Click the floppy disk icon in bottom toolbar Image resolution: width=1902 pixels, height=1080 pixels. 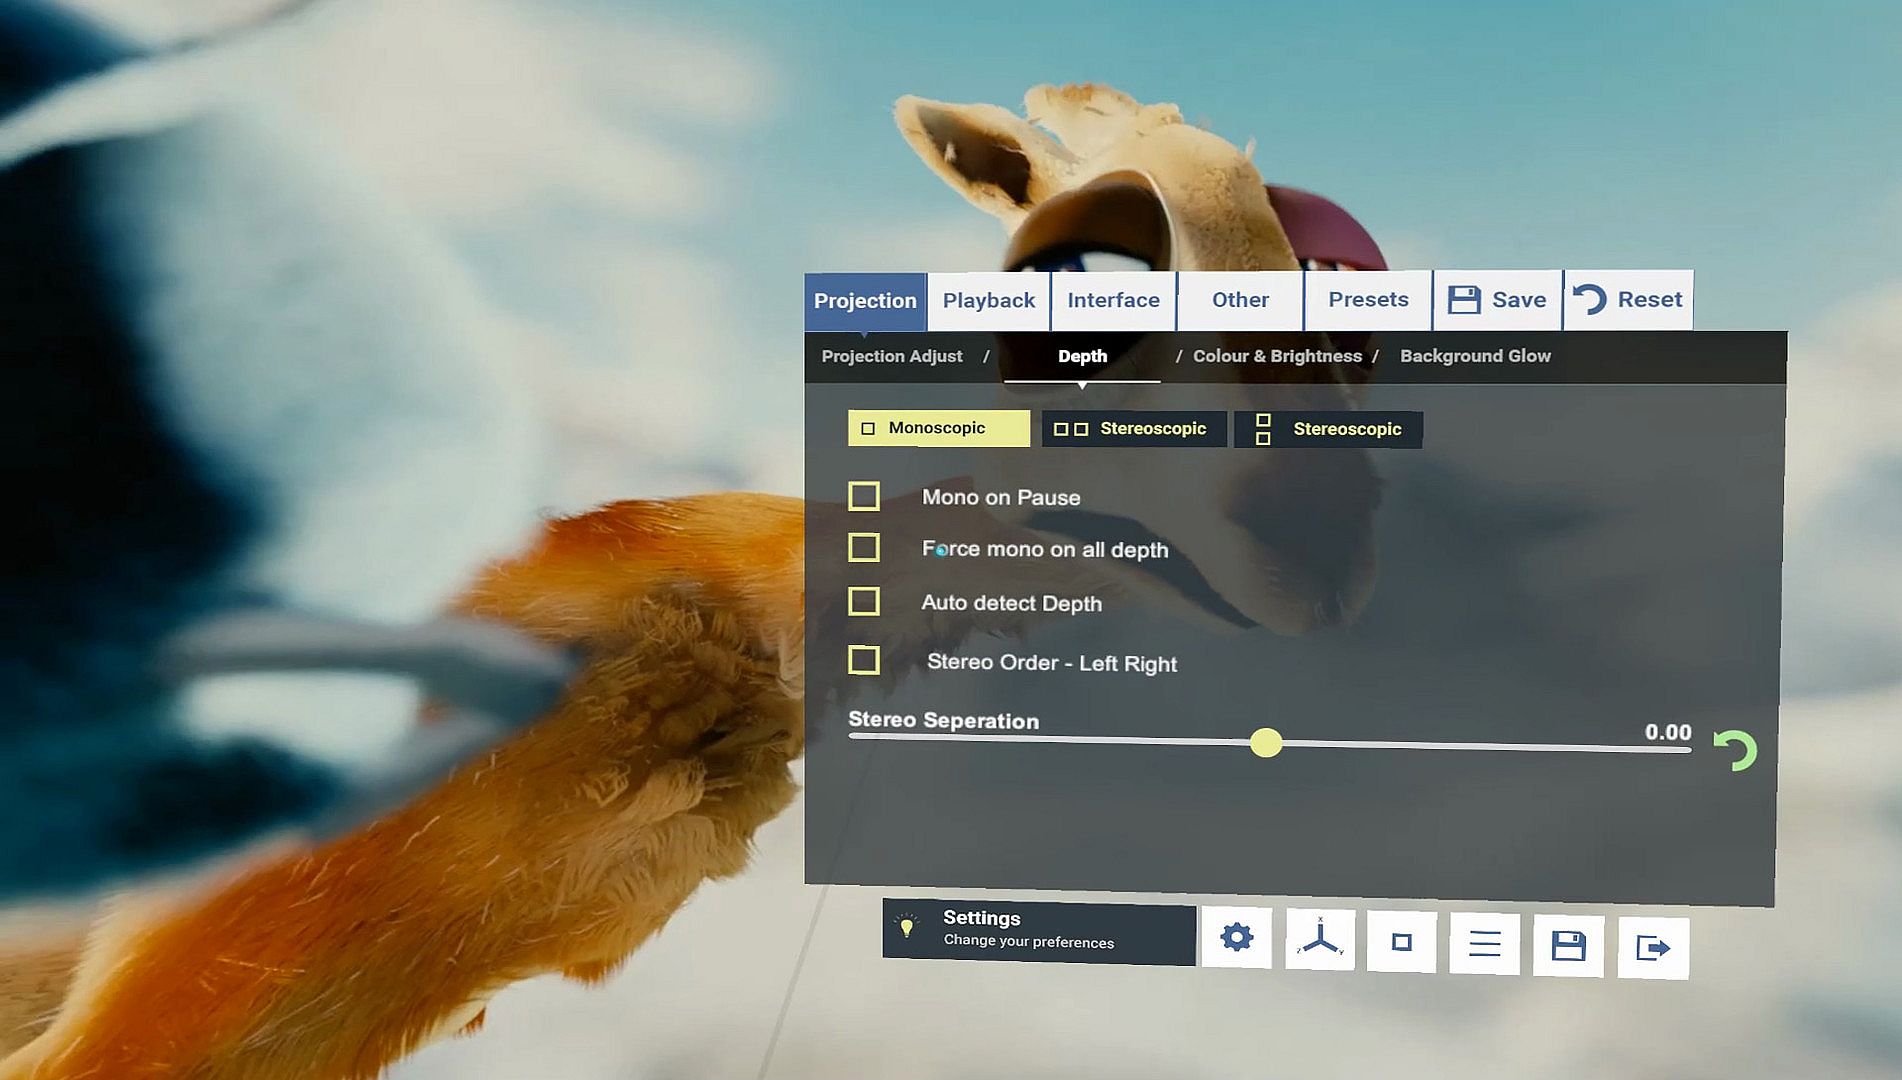[x=1568, y=945]
